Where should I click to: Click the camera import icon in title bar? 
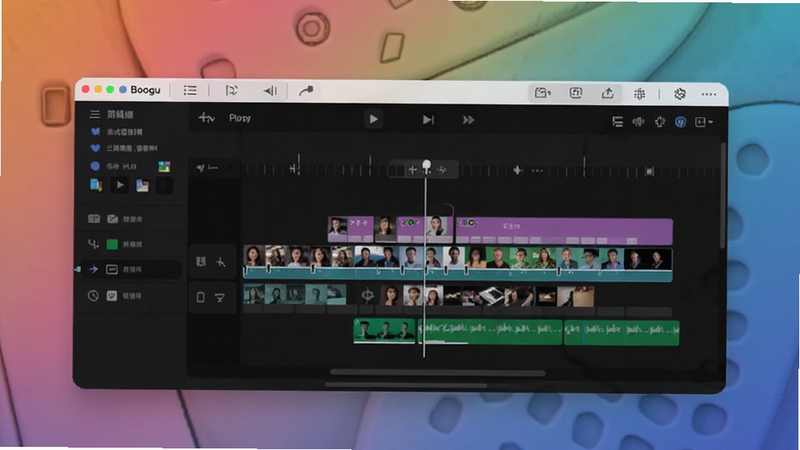542,93
